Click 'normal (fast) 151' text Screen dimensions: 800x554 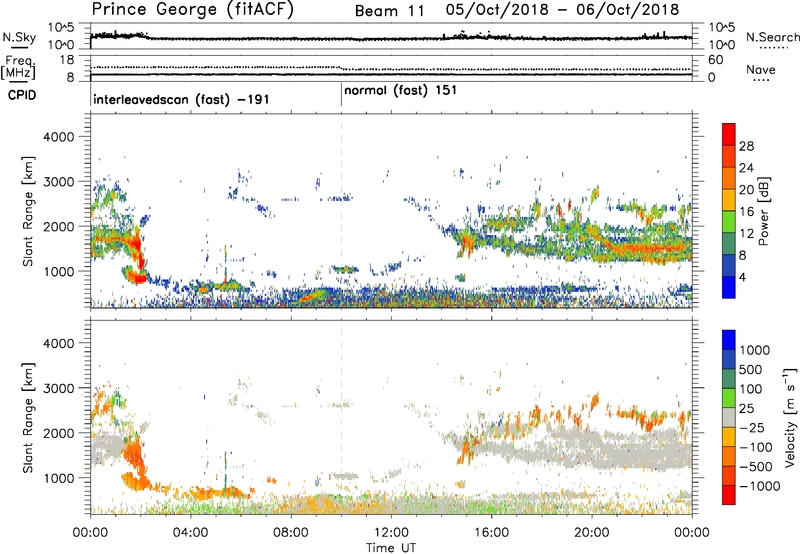click(401, 91)
